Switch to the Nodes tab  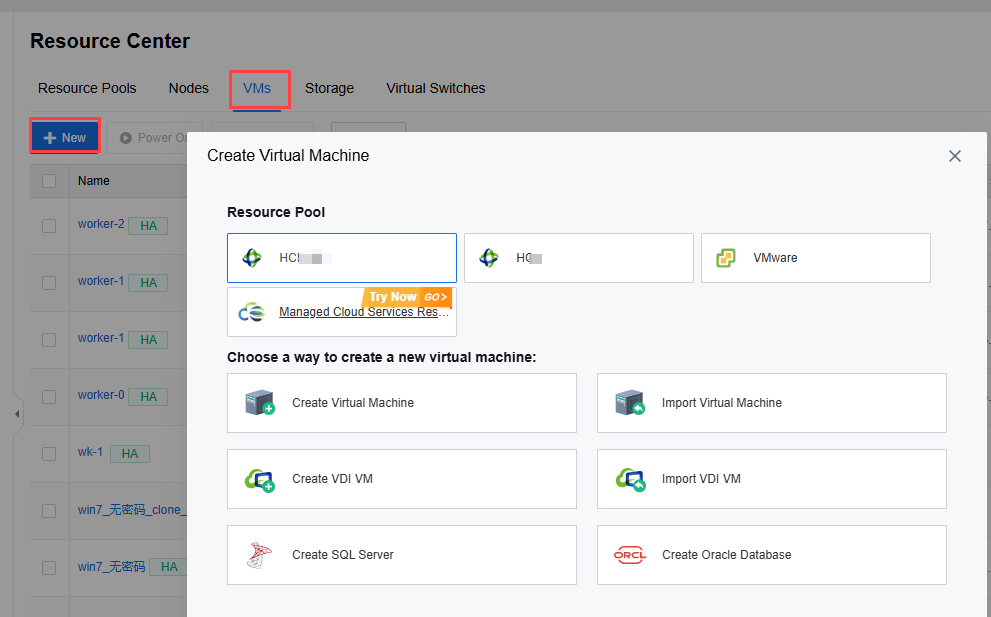(x=188, y=89)
